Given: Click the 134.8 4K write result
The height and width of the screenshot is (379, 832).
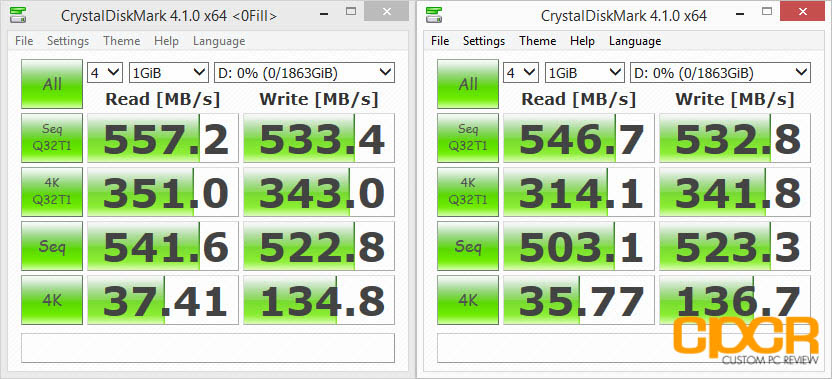Looking at the screenshot, I should click(319, 300).
